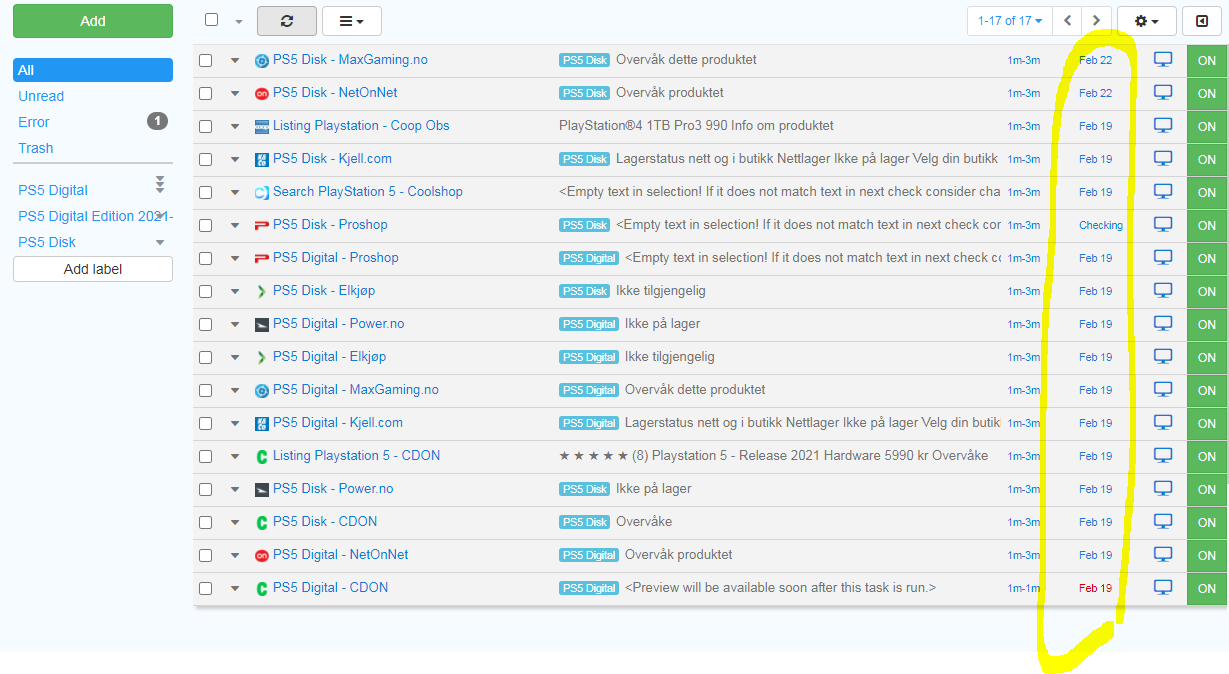The height and width of the screenshot is (674, 1229).
Task: Click Power.no favicon on PS5 Digital row
Action: pos(262,324)
